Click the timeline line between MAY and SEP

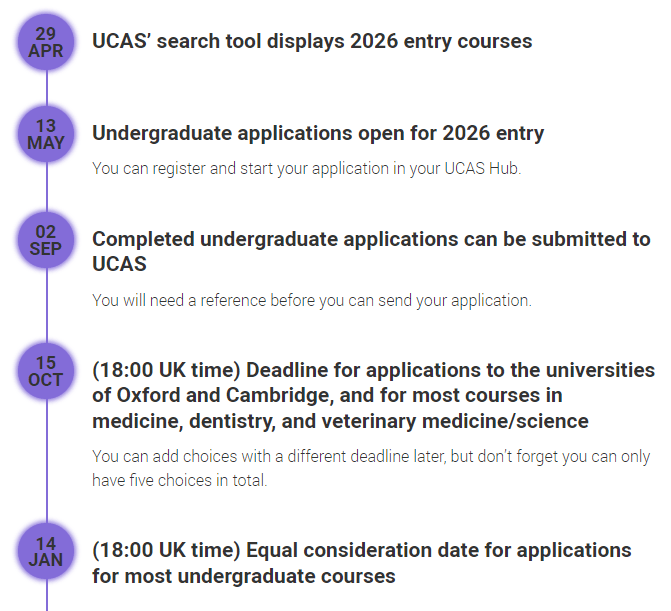47,187
